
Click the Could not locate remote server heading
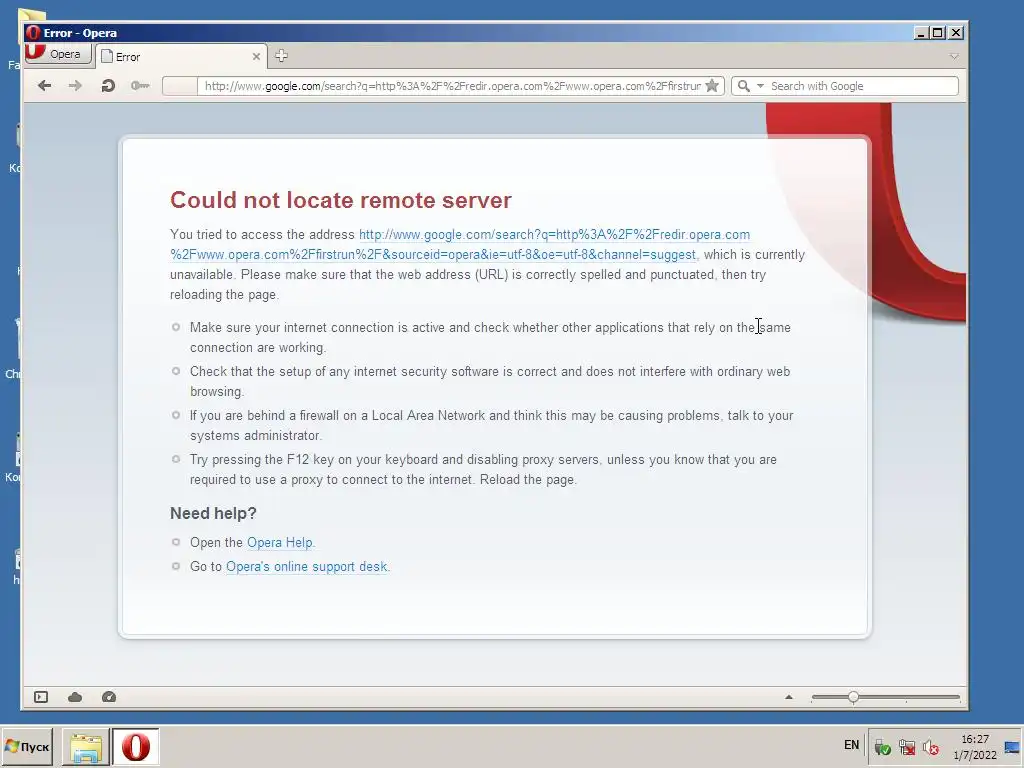[x=341, y=200]
